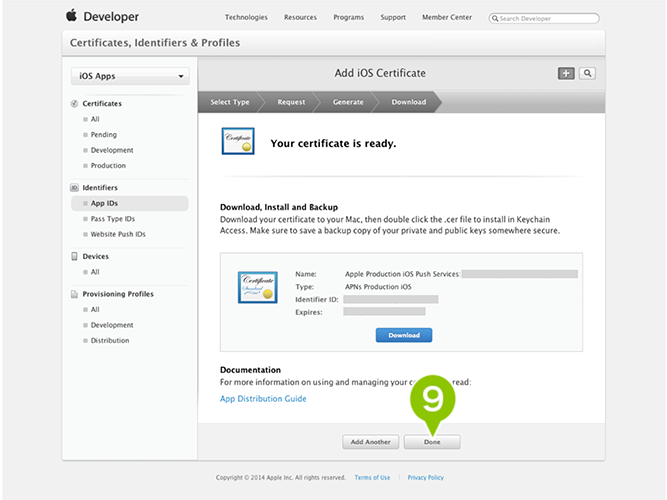Select the 'Select Type' step tab
The width and height of the screenshot is (667, 500).
[x=230, y=102]
